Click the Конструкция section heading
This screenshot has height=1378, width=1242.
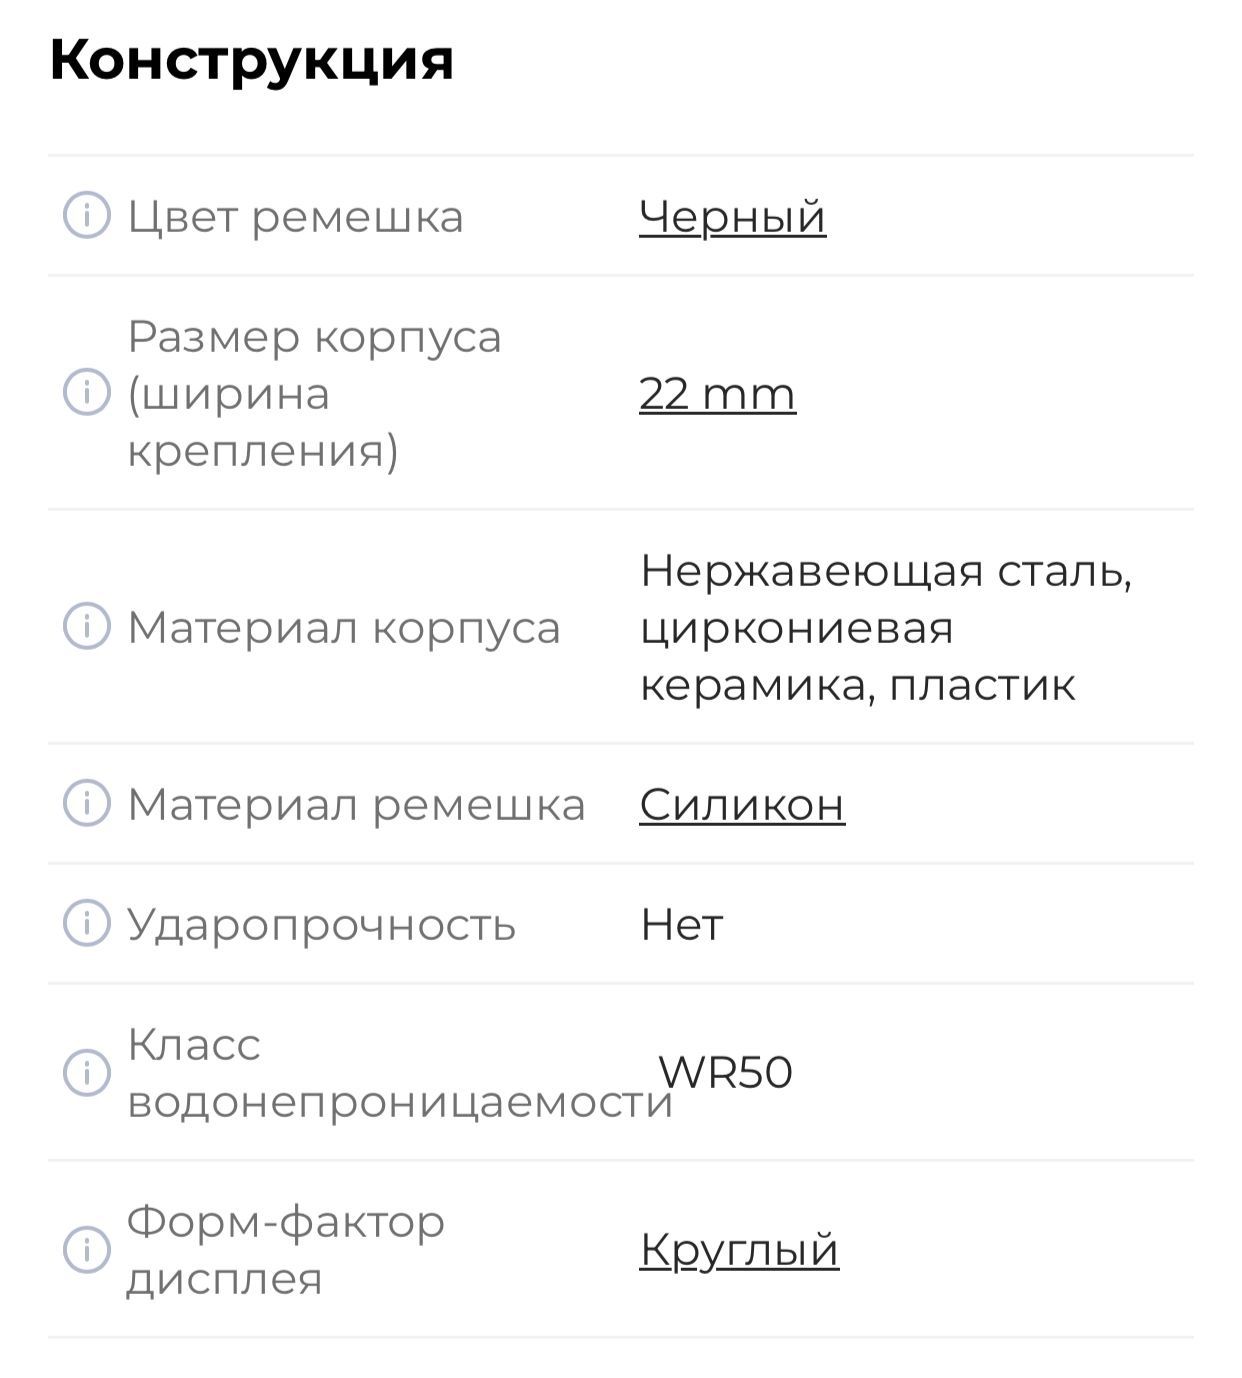tap(251, 60)
